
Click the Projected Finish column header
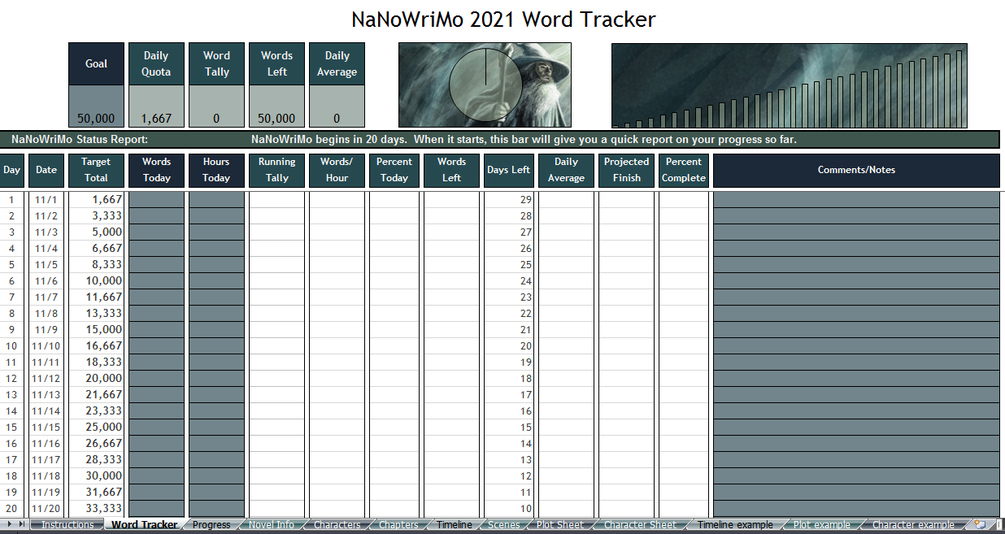(x=626, y=171)
